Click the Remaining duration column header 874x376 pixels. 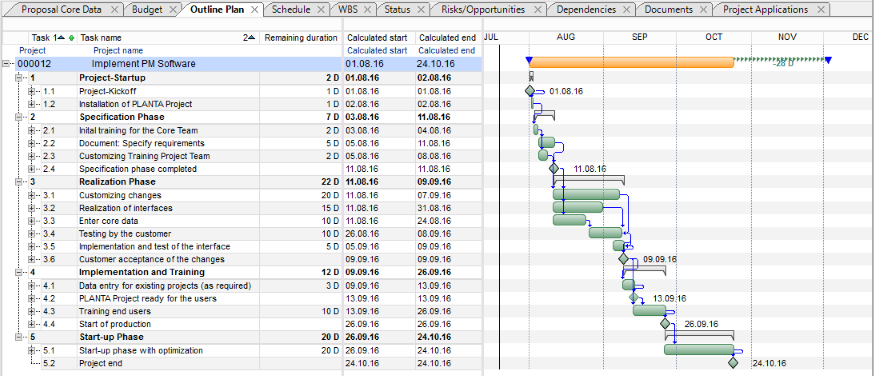301,38
